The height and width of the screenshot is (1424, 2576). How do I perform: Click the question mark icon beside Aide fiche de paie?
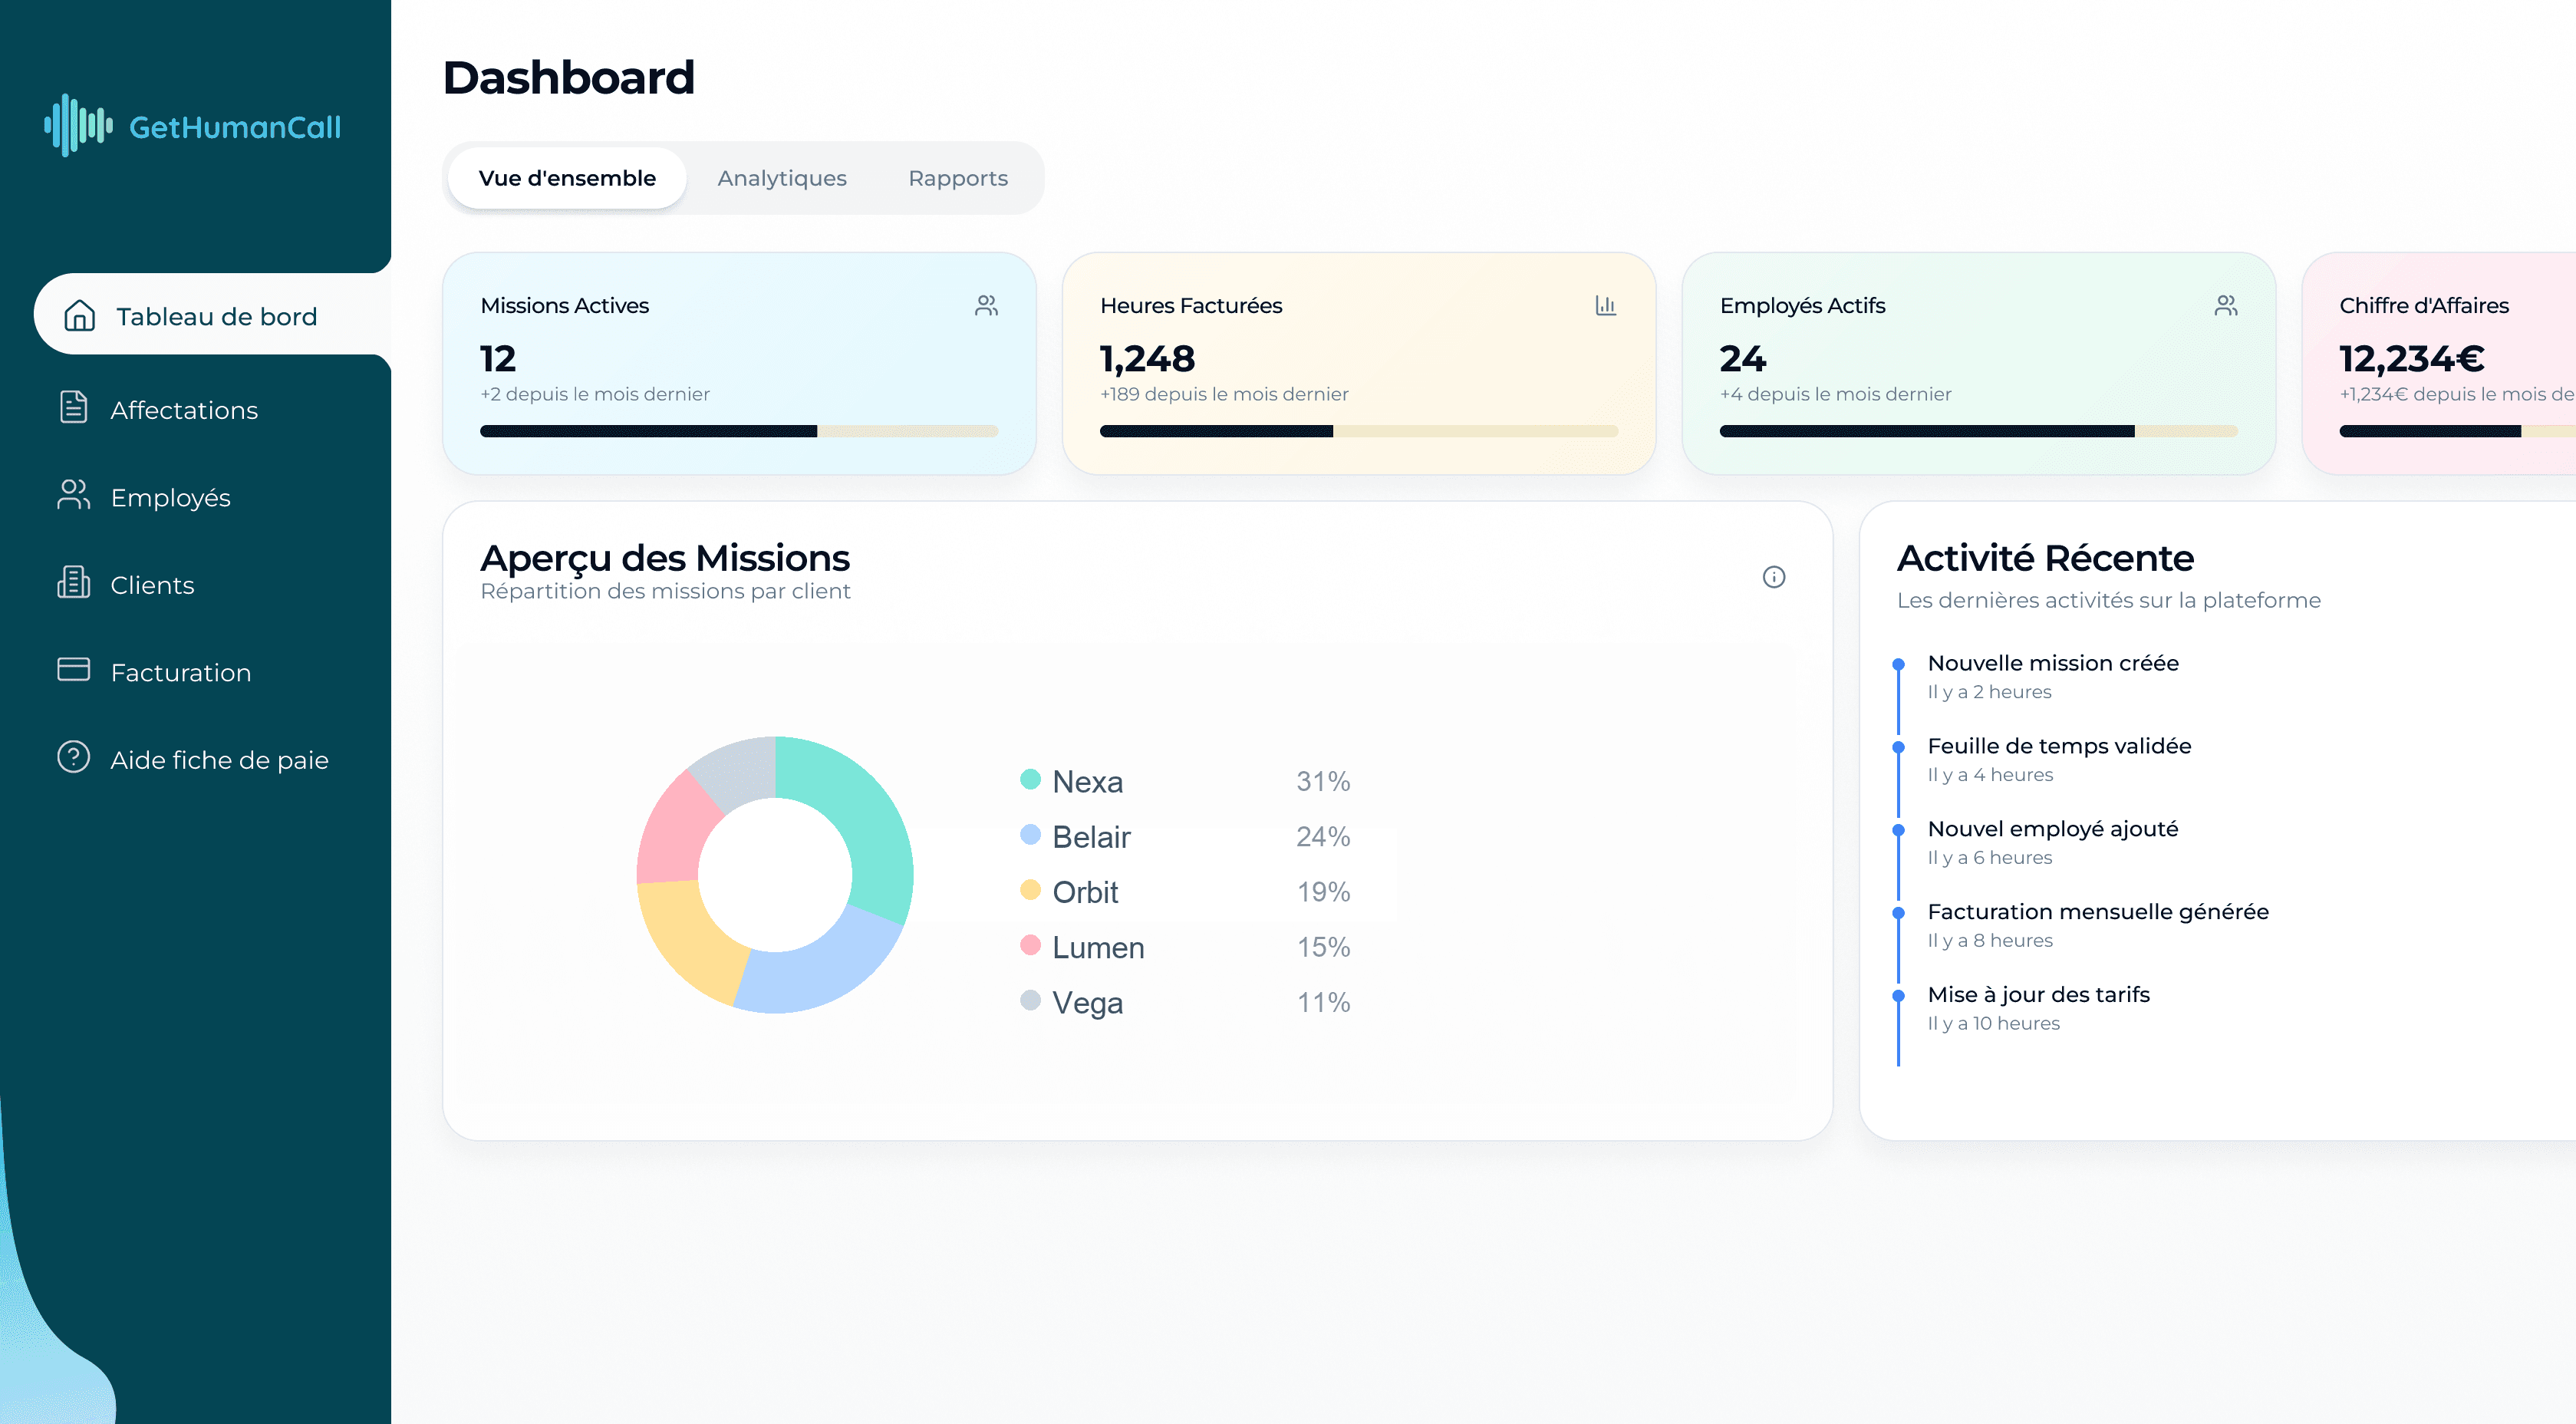[74, 757]
